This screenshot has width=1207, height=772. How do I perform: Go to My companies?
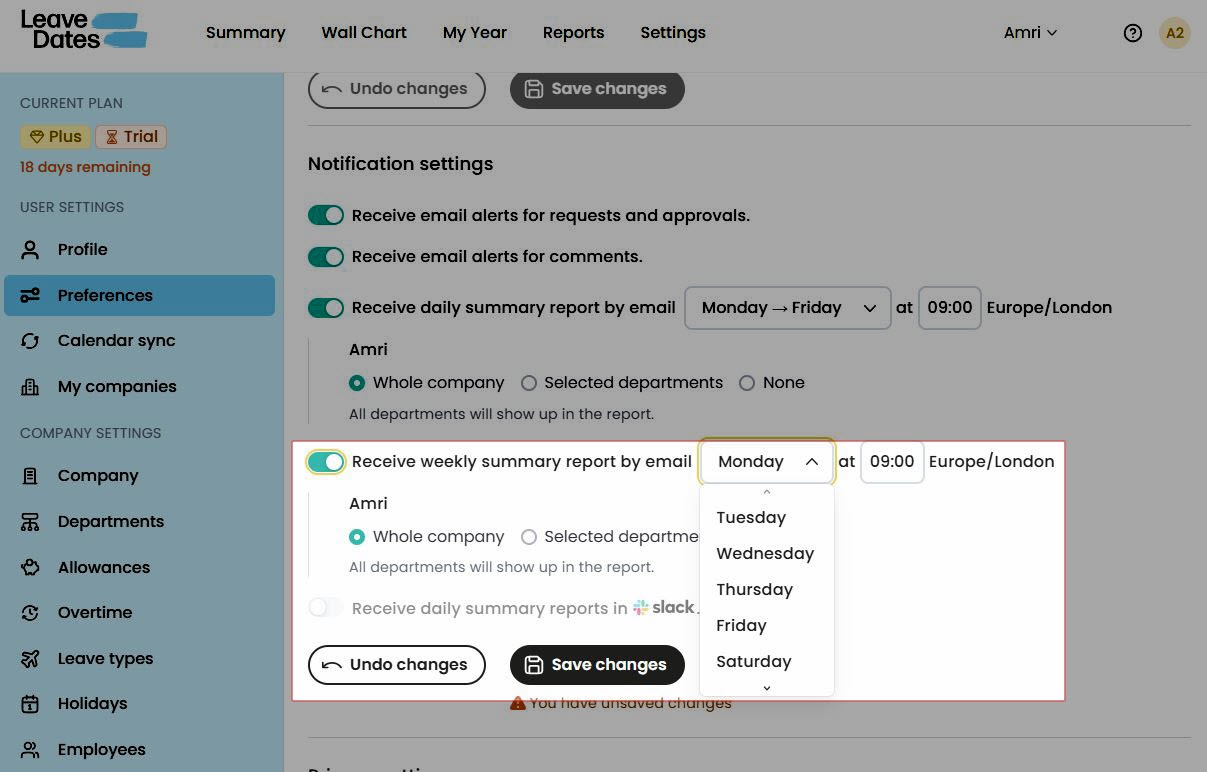[139, 387]
